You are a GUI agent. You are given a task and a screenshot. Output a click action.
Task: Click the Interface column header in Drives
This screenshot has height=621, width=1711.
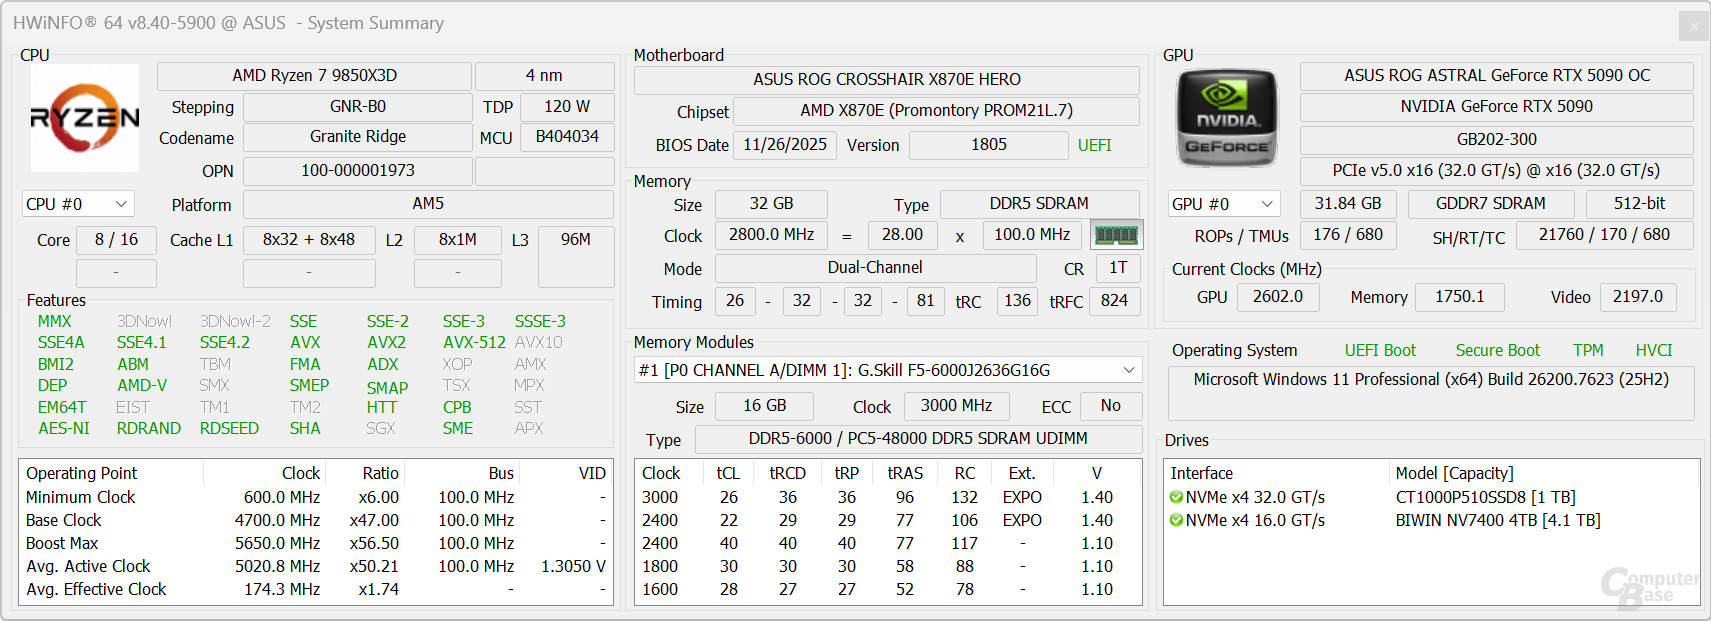(x=1202, y=473)
